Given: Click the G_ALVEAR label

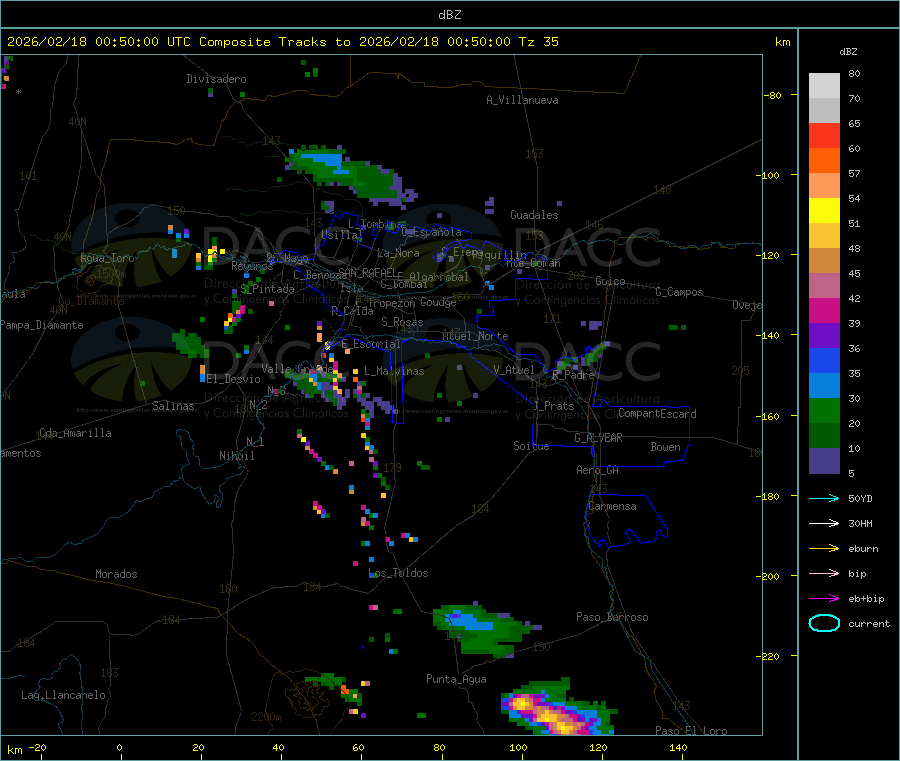Looking at the screenshot, I should point(598,438).
